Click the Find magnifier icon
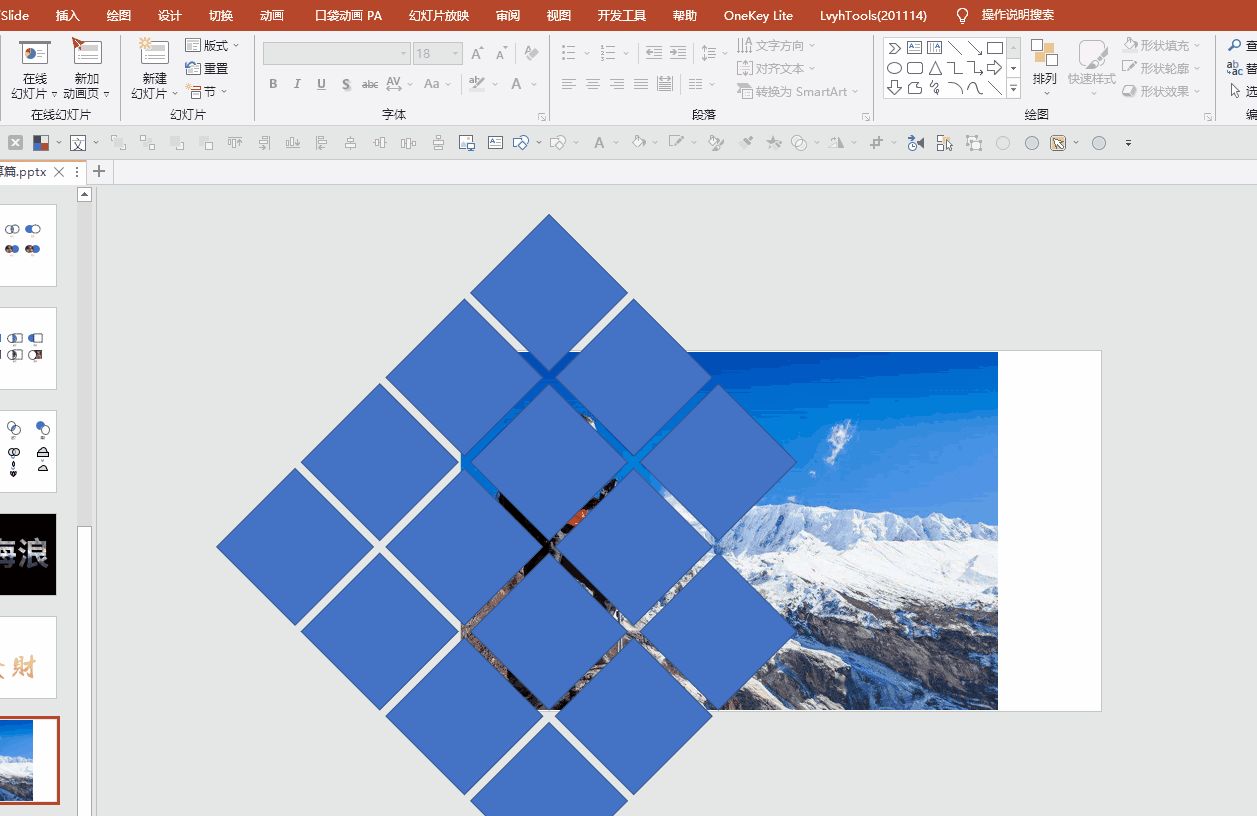 tap(1236, 45)
